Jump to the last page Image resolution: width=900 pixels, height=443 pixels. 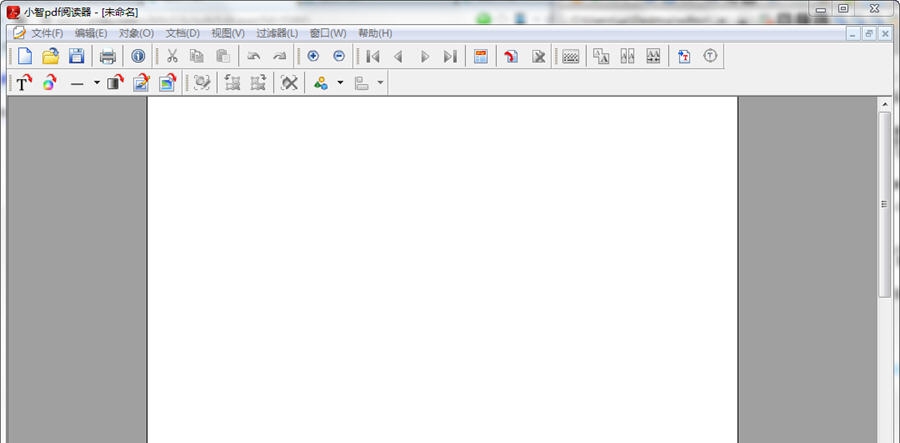coord(451,56)
